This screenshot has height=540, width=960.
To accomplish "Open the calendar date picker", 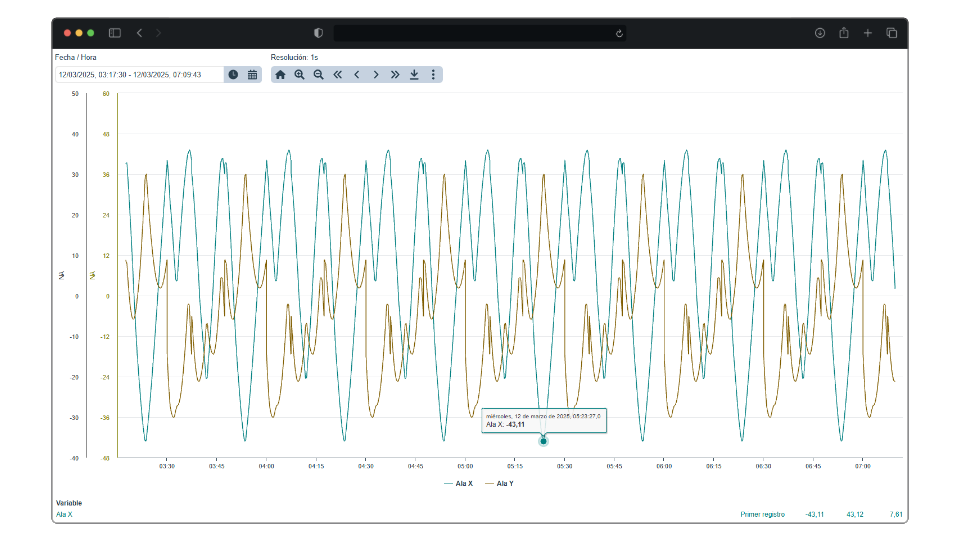I will pos(252,75).
